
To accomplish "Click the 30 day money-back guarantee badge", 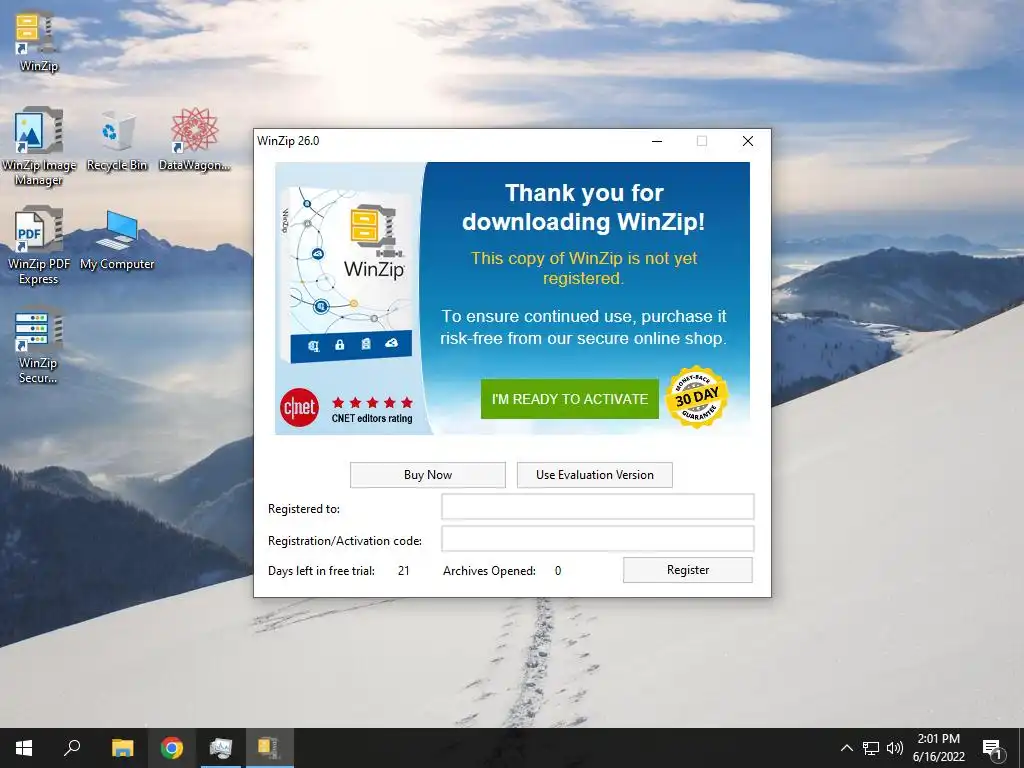I will pos(697,396).
